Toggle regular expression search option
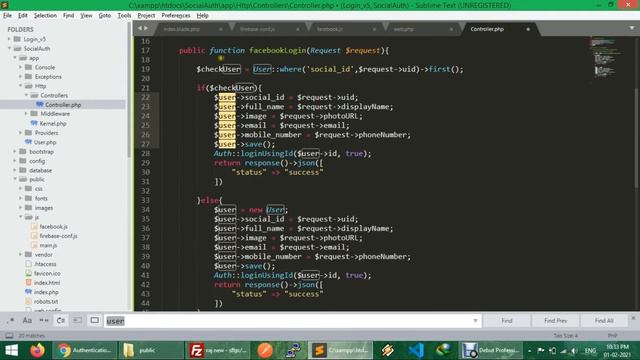This screenshot has width=640, height=360. point(11,321)
